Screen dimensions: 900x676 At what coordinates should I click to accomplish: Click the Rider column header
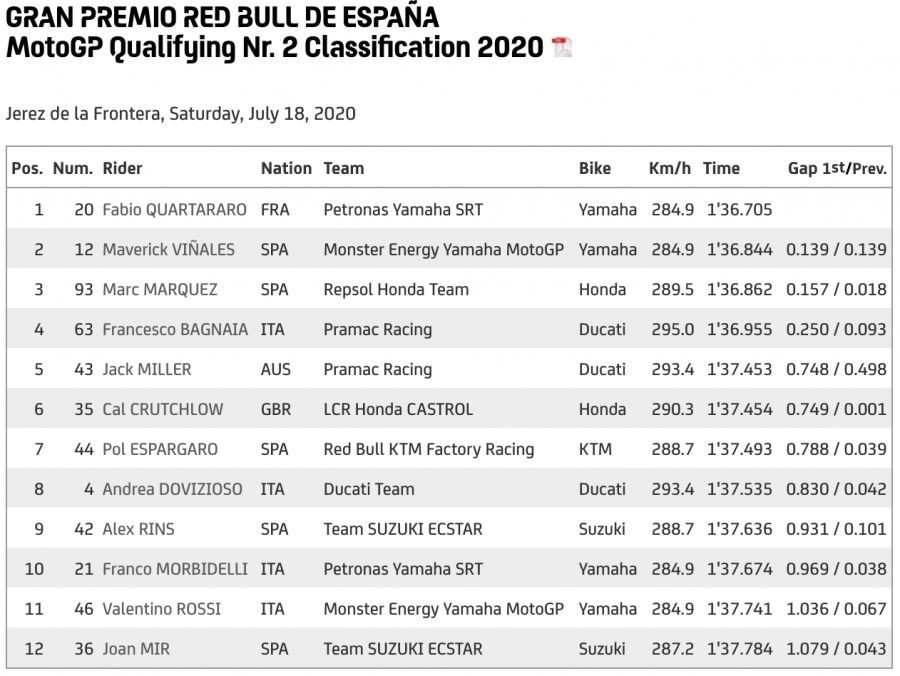coord(122,168)
